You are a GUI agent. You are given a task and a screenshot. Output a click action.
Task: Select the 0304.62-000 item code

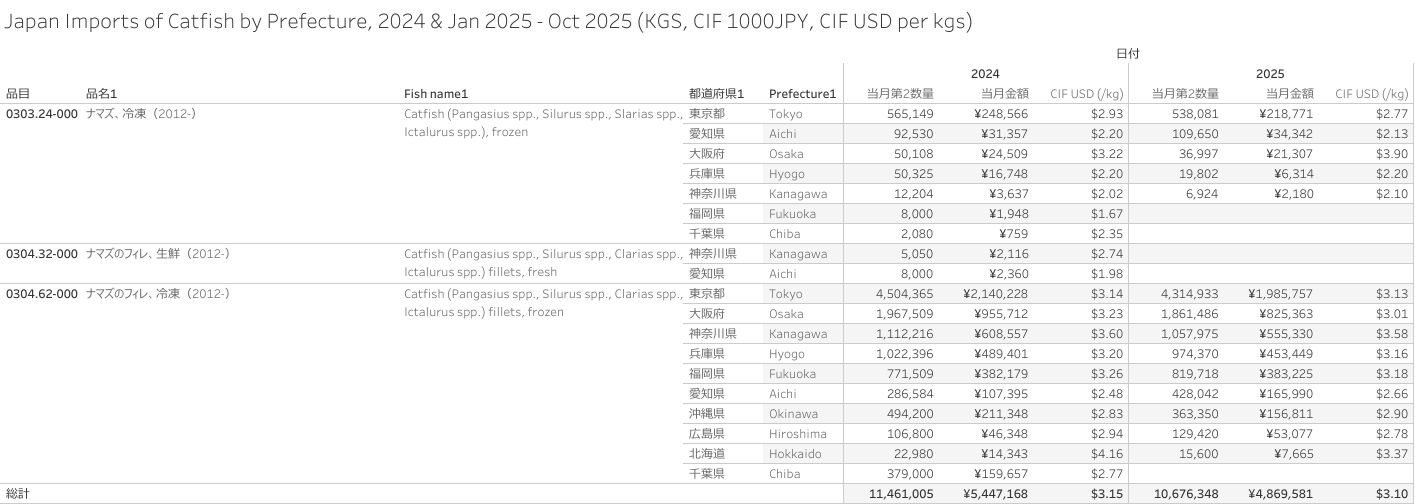point(42,294)
